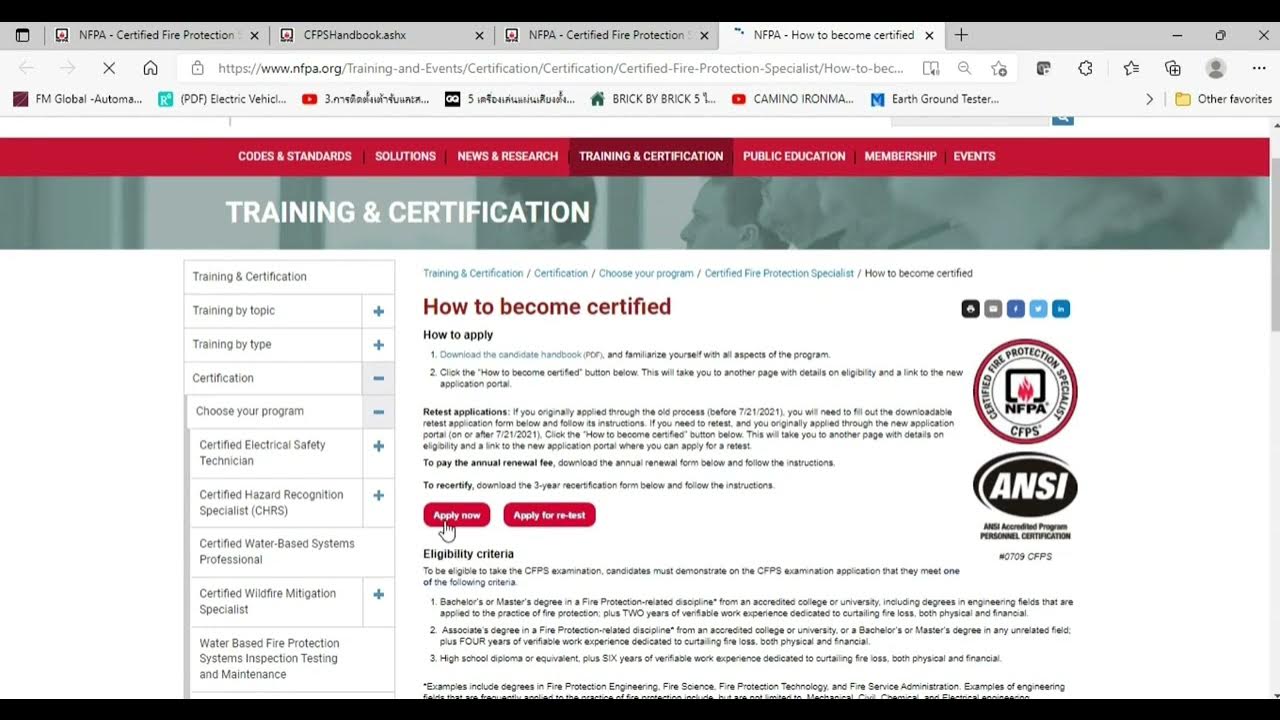Expand the Training by type section

pos(378,345)
